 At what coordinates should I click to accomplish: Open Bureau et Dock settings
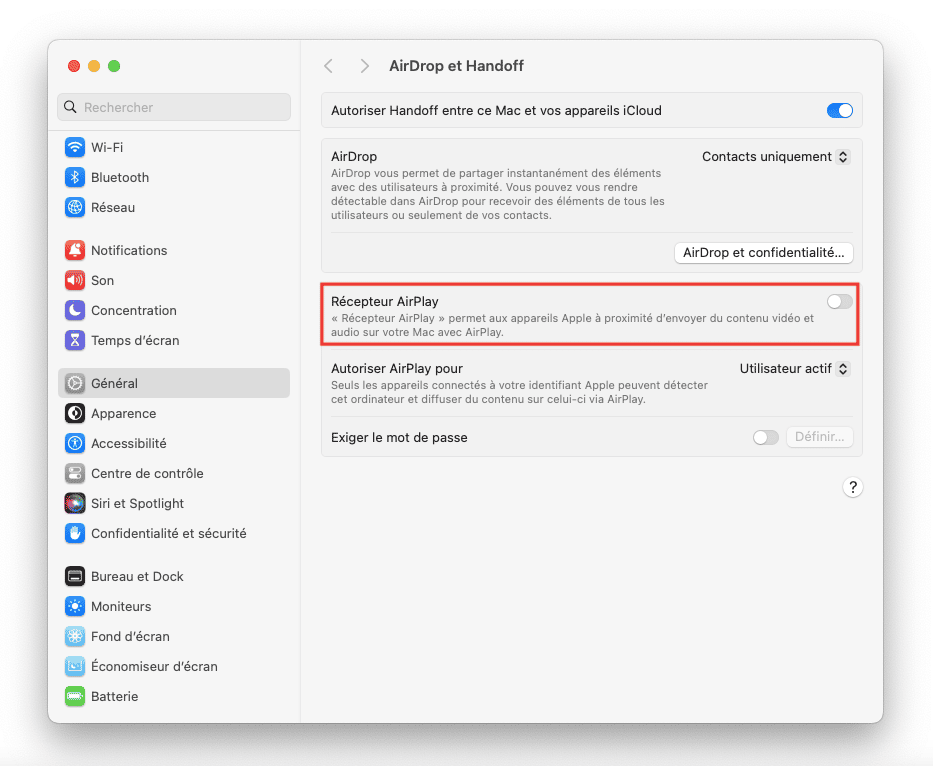pyautogui.click(x=137, y=576)
